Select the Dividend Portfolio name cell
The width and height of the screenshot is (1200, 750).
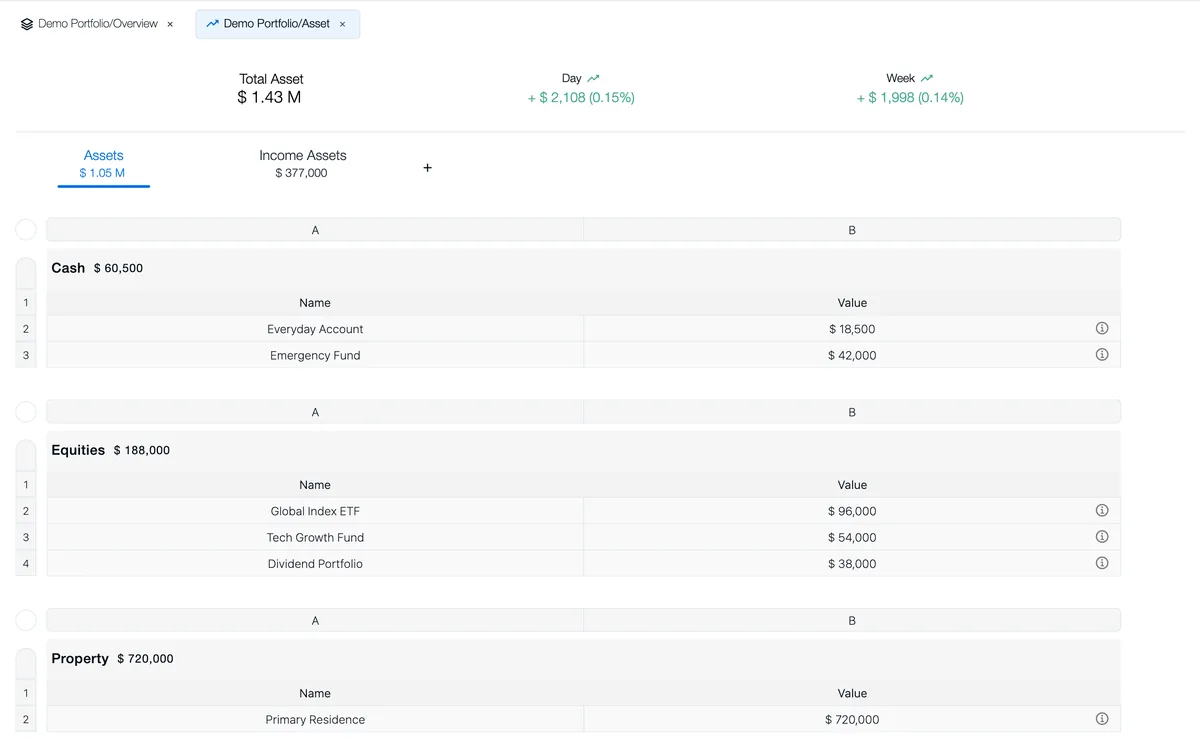(x=315, y=563)
